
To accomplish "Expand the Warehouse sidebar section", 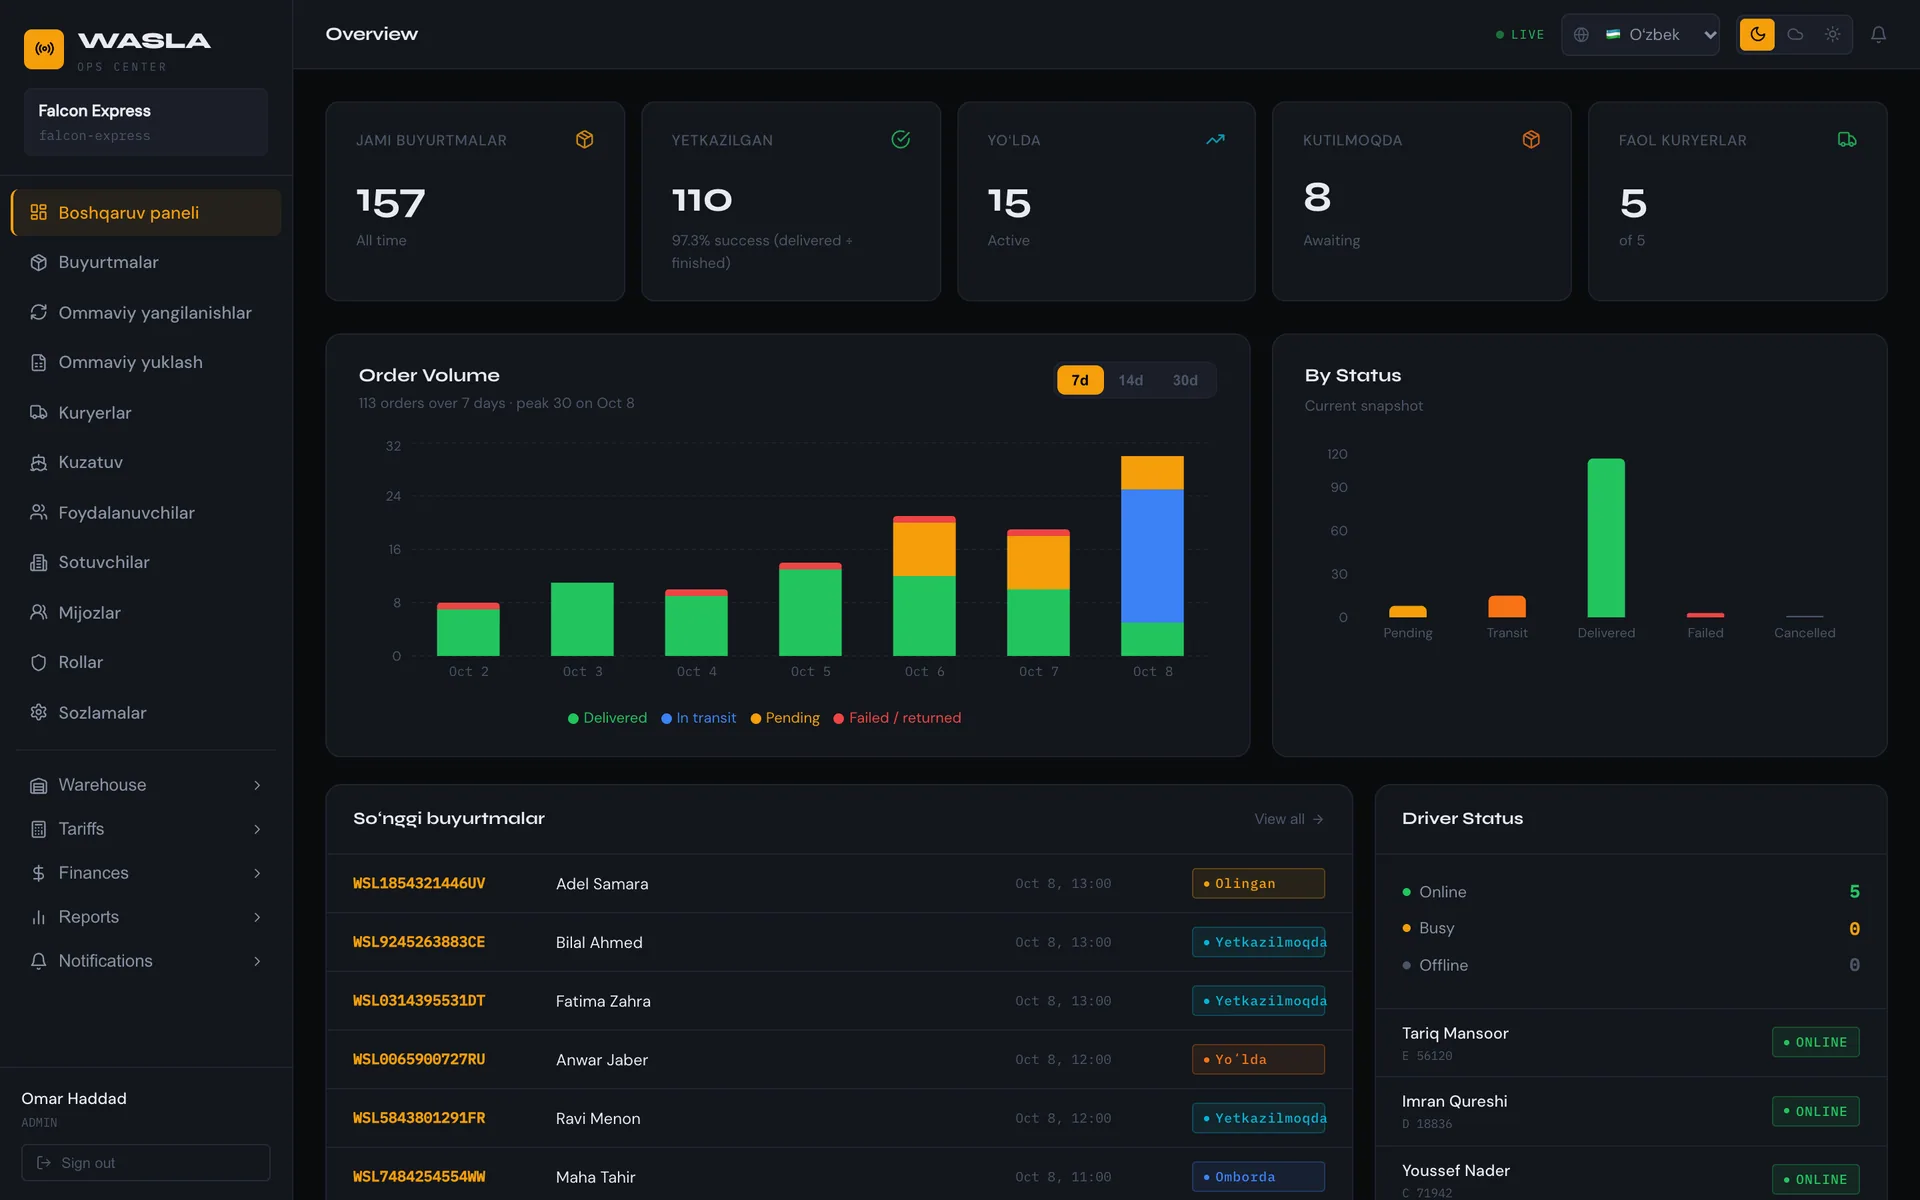I will (x=146, y=785).
